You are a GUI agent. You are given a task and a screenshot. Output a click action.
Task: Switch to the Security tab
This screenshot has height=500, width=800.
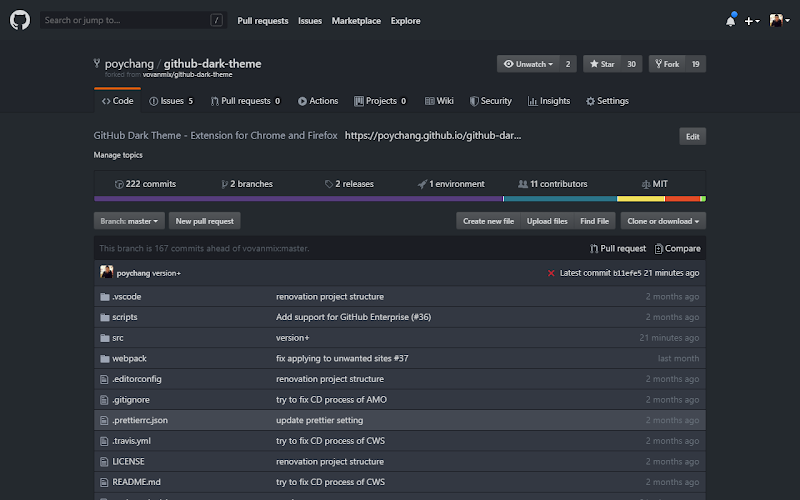click(490, 101)
